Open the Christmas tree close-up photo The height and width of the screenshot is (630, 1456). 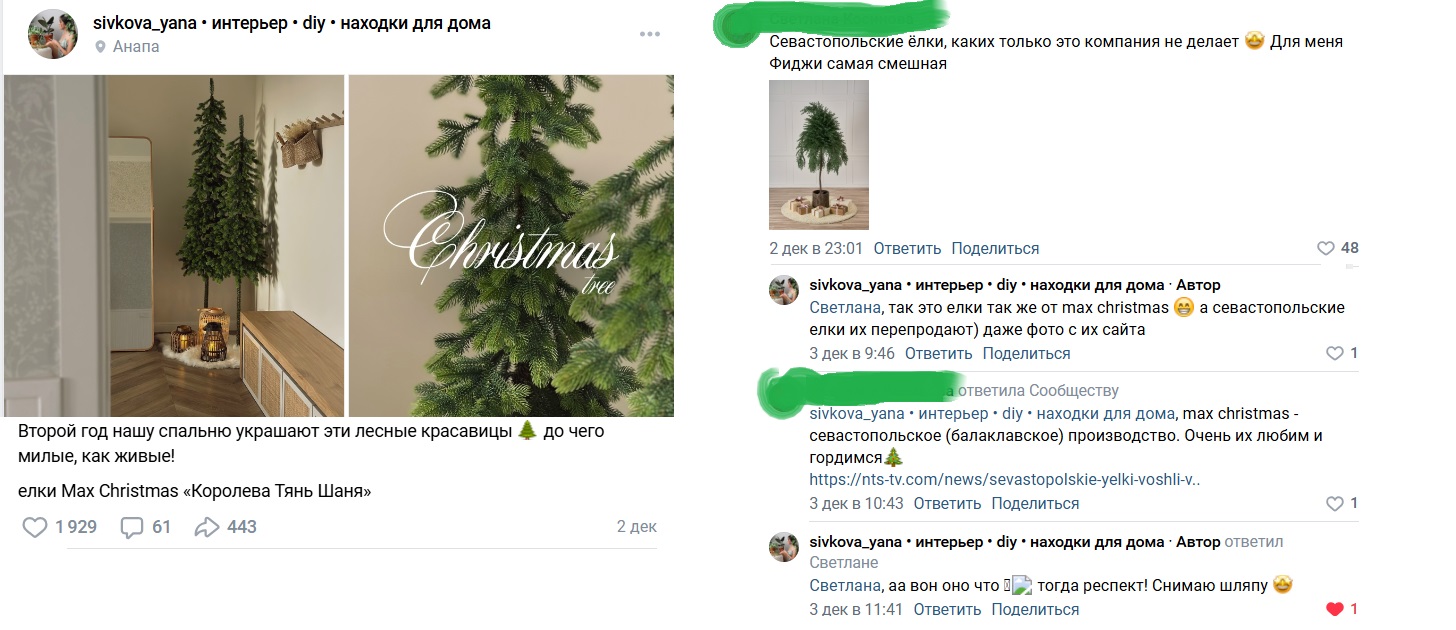point(511,245)
